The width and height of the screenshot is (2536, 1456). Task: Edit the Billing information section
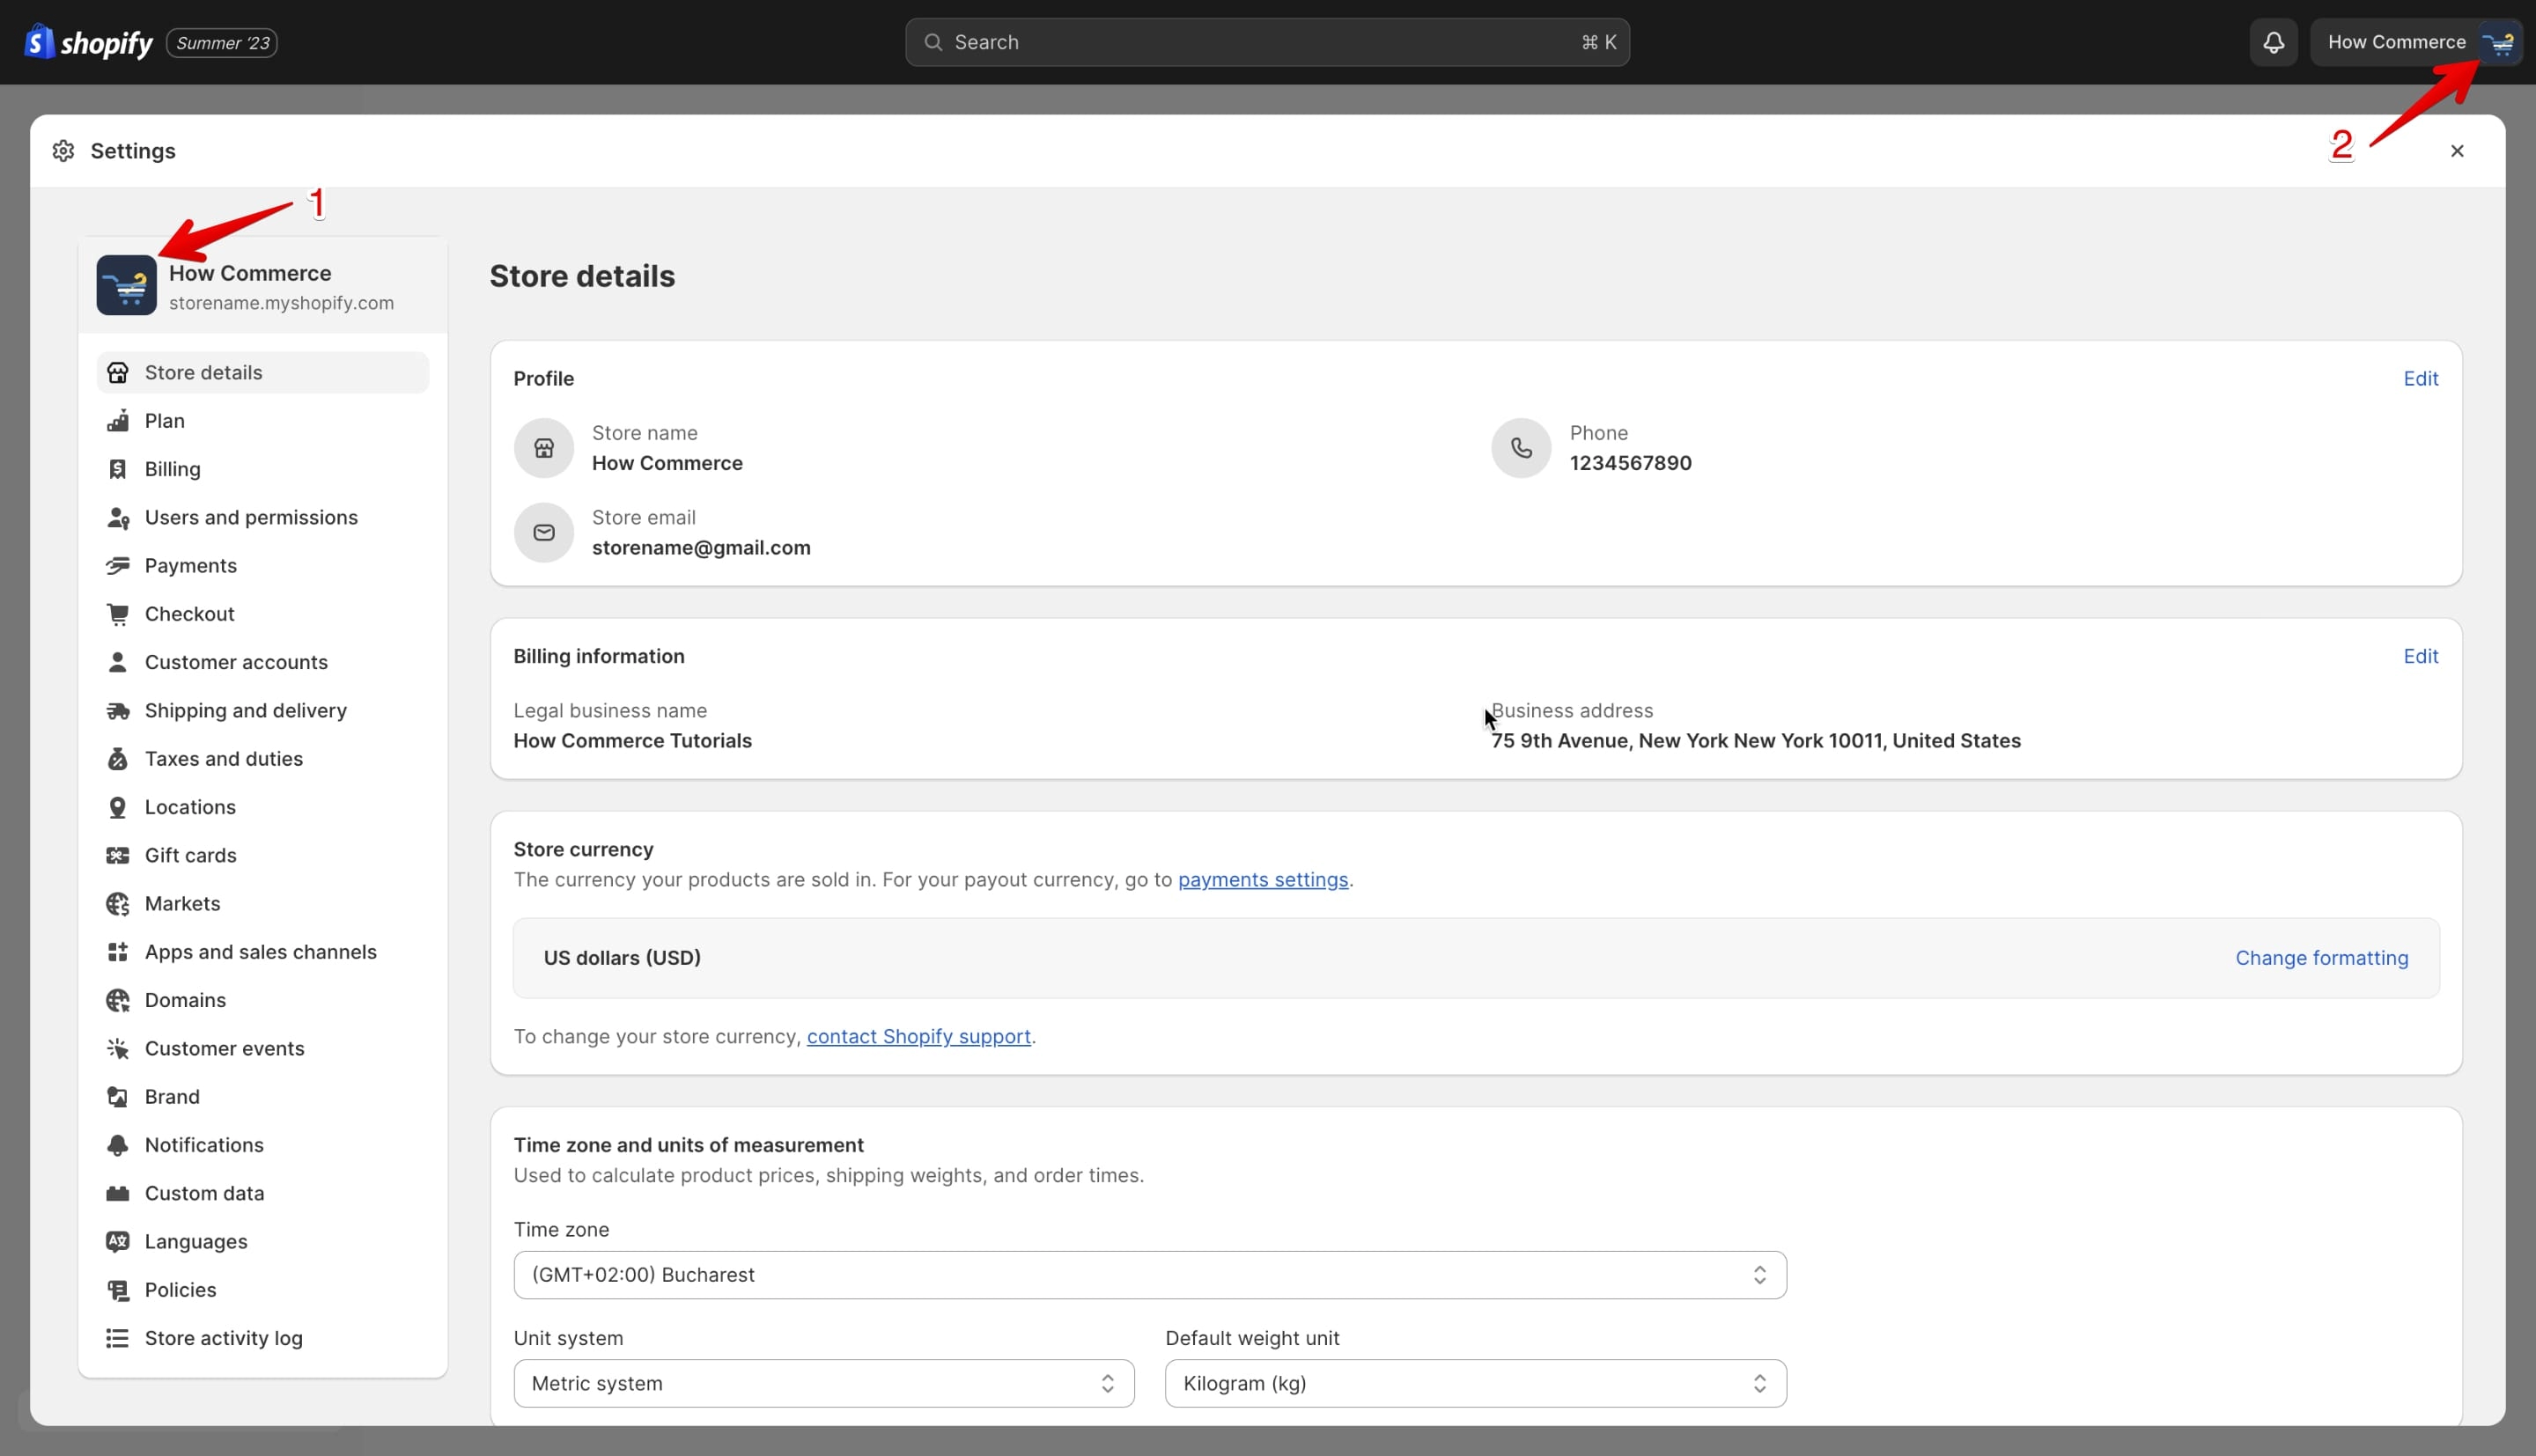[2420, 656]
